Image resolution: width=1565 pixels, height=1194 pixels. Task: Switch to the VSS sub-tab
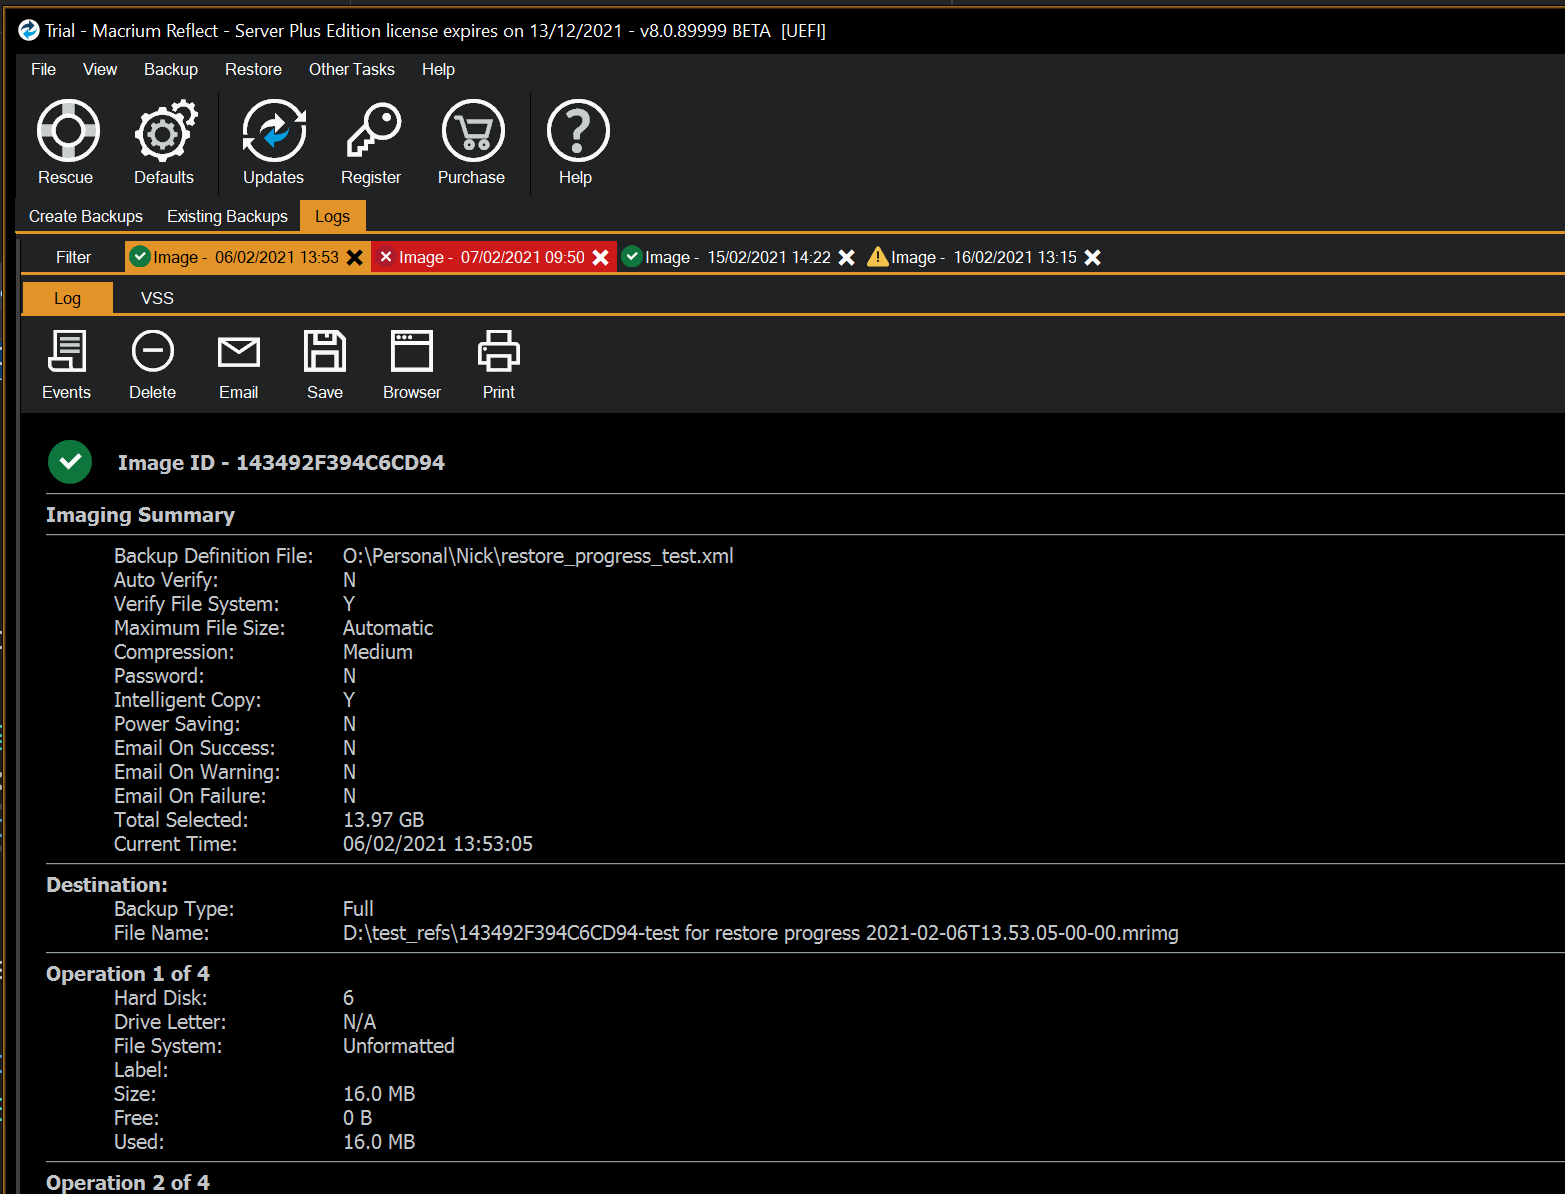click(157, 298)
